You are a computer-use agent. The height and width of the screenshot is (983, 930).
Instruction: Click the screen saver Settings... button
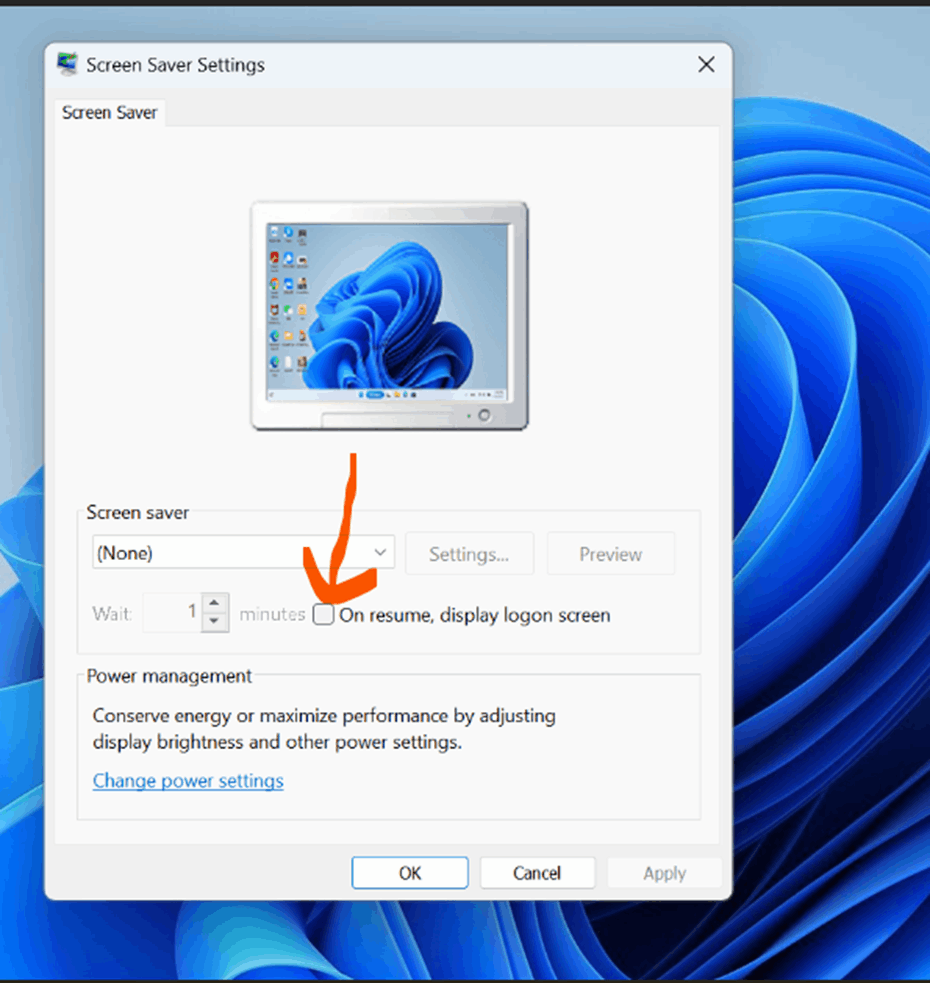pyautogui.click(x=469, y=554)
